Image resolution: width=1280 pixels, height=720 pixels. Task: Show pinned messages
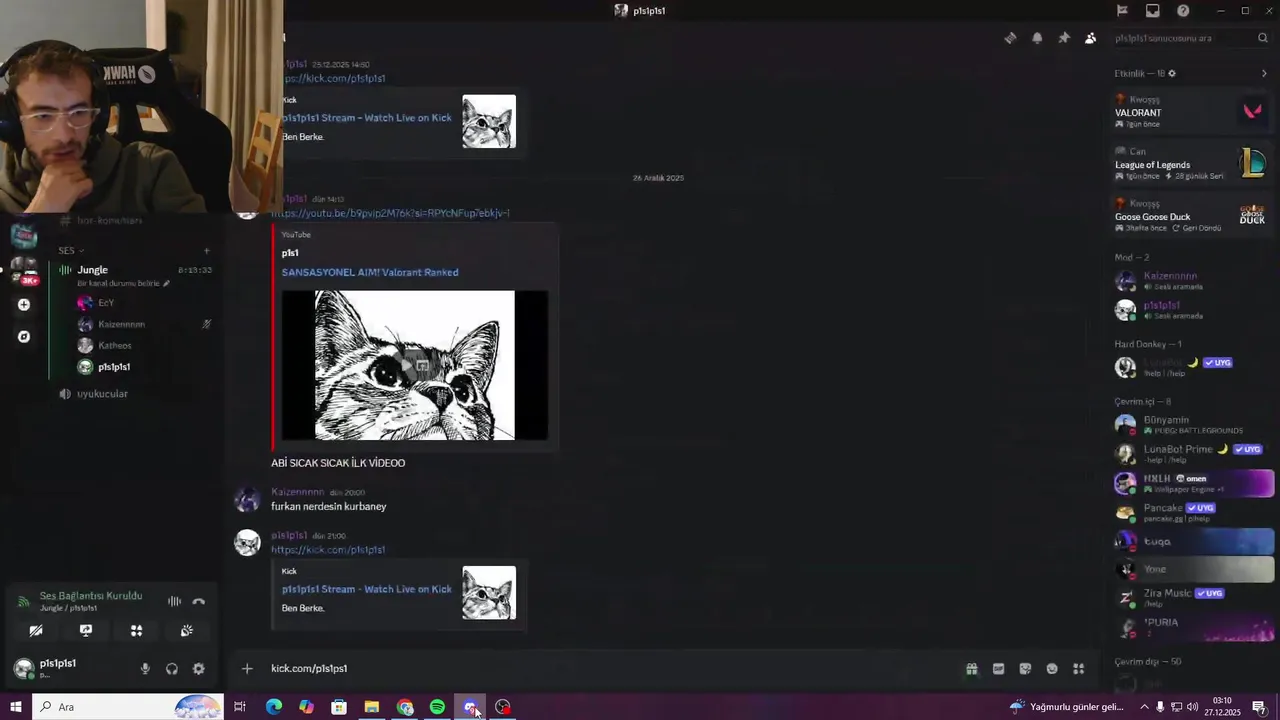(x=1064, y=38)
